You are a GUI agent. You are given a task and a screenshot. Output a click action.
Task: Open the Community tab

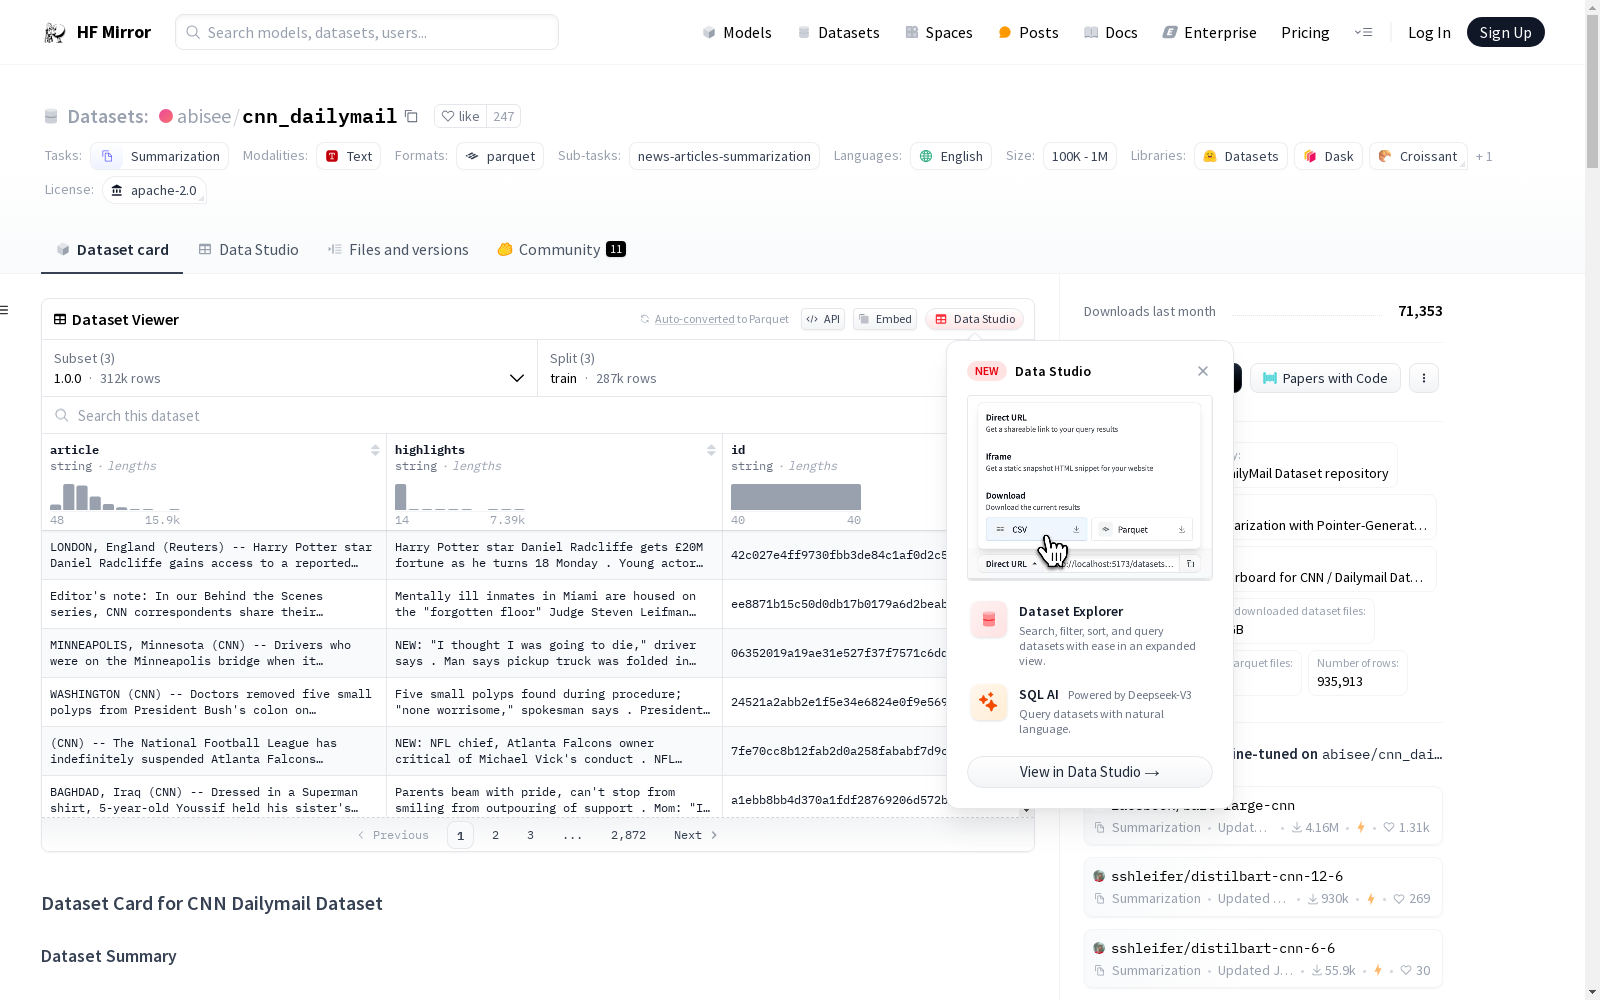561,250
